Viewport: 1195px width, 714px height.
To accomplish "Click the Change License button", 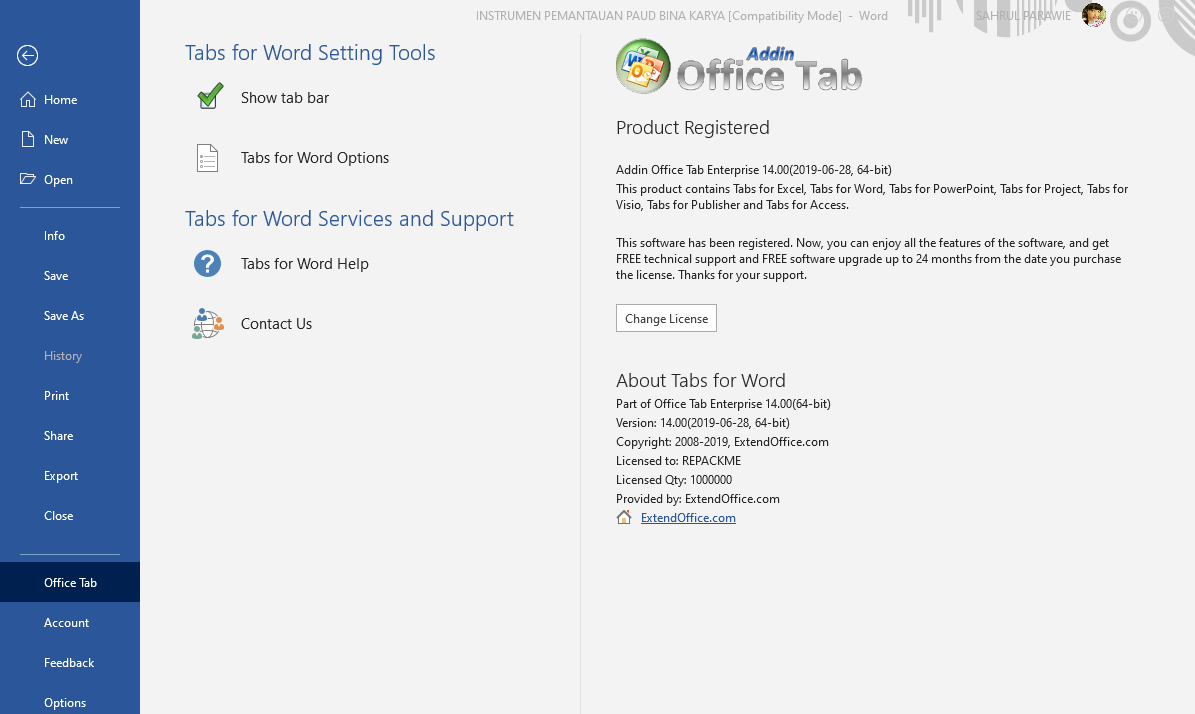I will (x=666, y=319).
